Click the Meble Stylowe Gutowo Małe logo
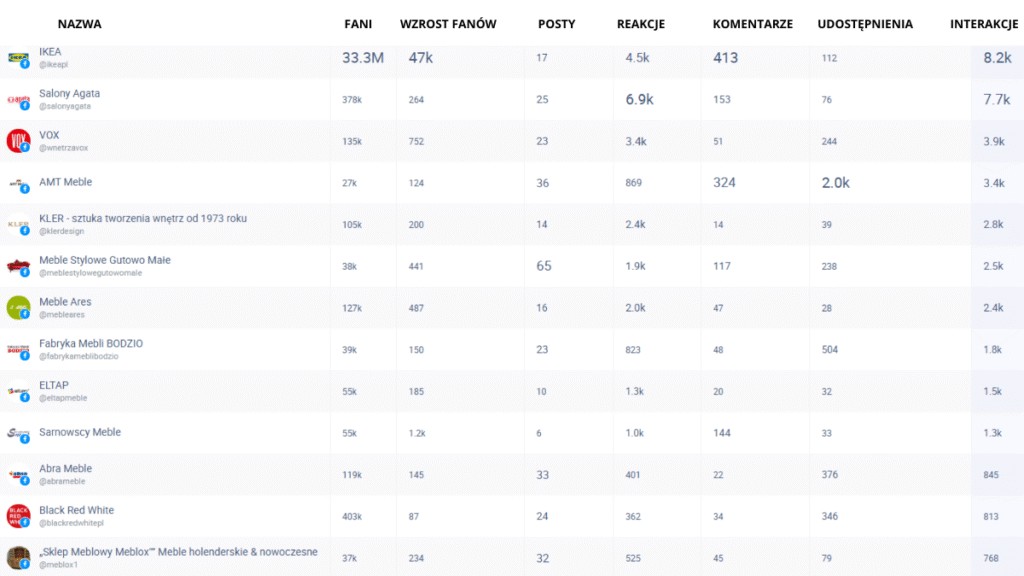The image size is (1024, 576). coord(18,266)
